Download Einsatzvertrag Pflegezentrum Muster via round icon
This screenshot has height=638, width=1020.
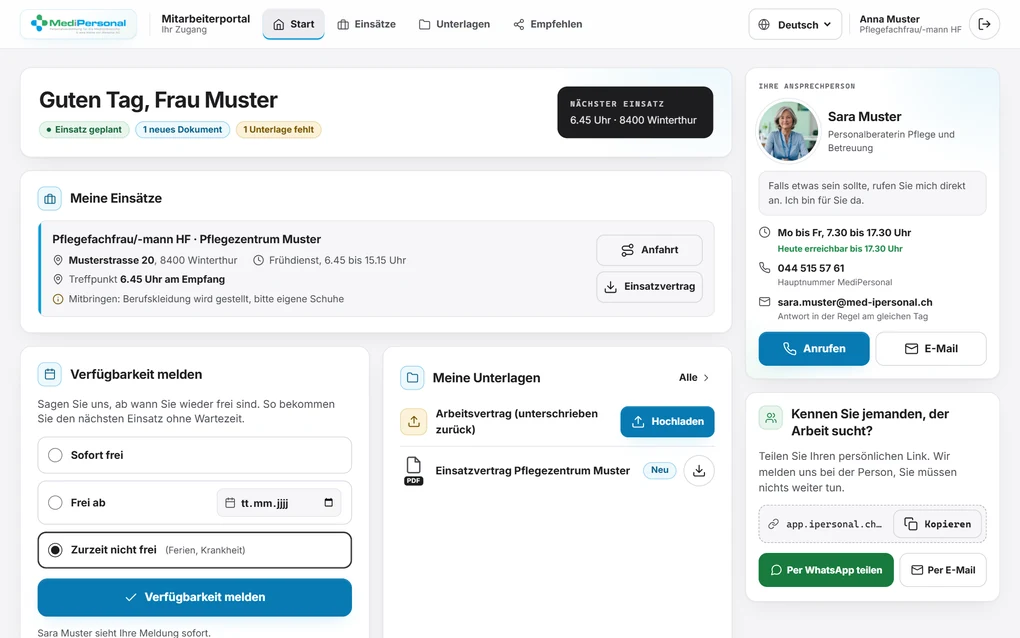tap(699, 471)
